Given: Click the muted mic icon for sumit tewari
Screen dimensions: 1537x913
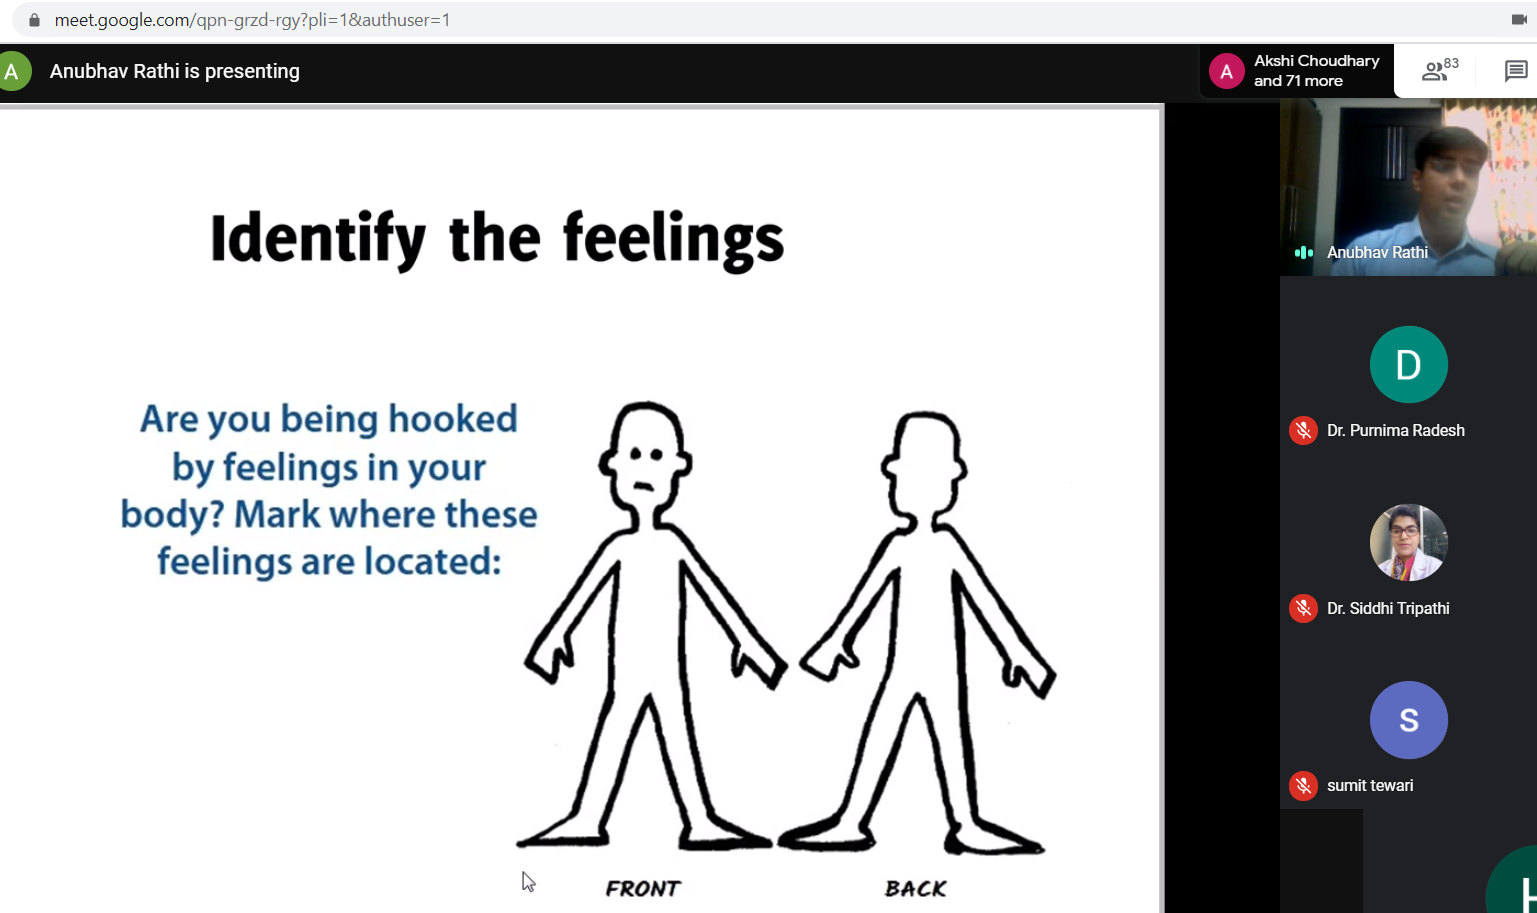Looking at the screenshot, I should tap(1302, 786).
